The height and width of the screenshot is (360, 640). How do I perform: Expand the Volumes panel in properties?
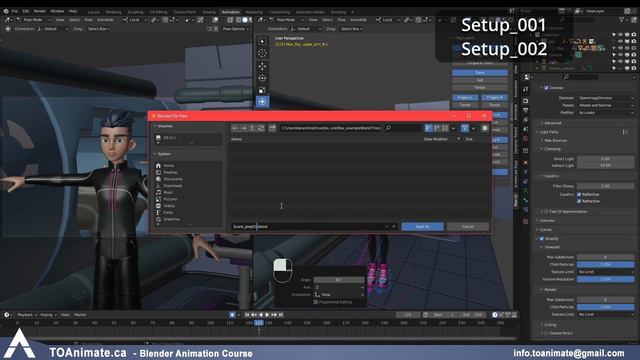tap(547, 220)
